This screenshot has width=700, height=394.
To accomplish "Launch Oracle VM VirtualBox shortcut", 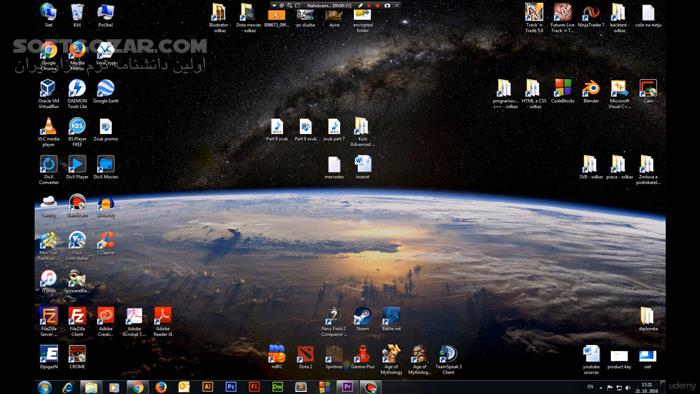I will pos(48,93).
